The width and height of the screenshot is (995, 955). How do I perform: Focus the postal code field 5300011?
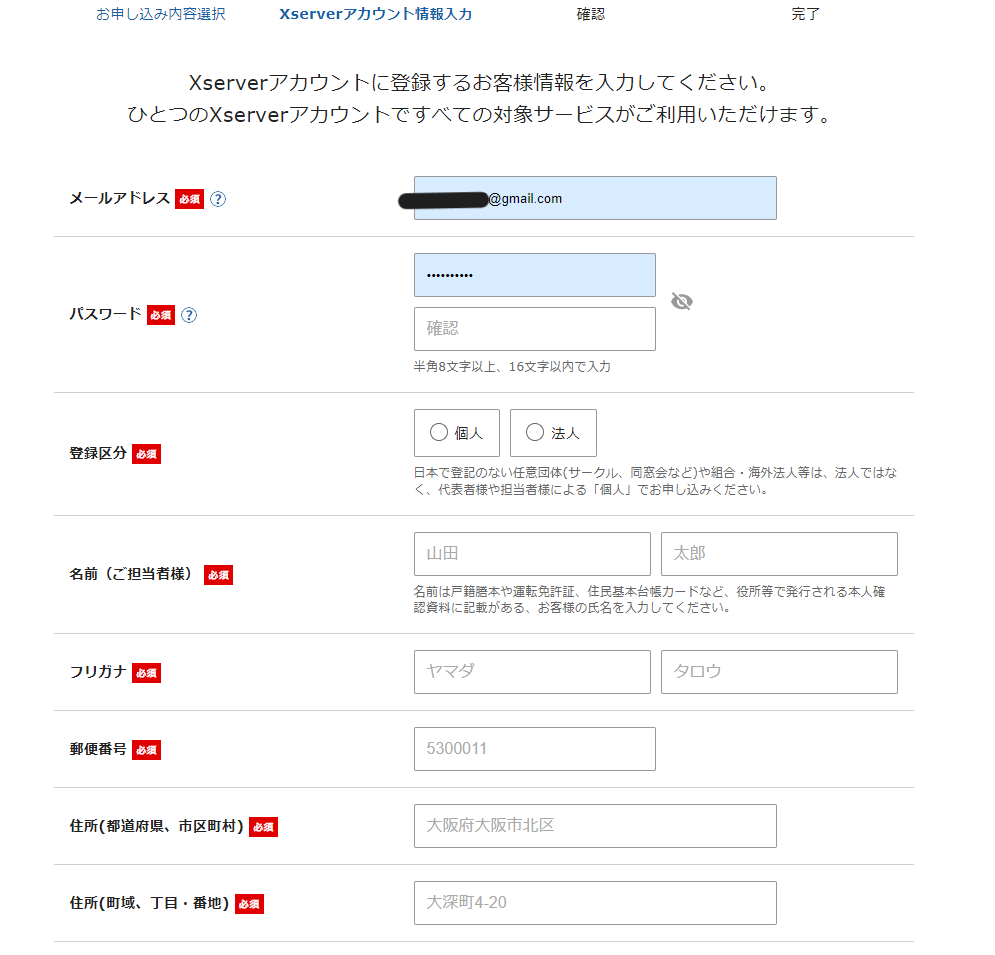click(x=535, y=749)
